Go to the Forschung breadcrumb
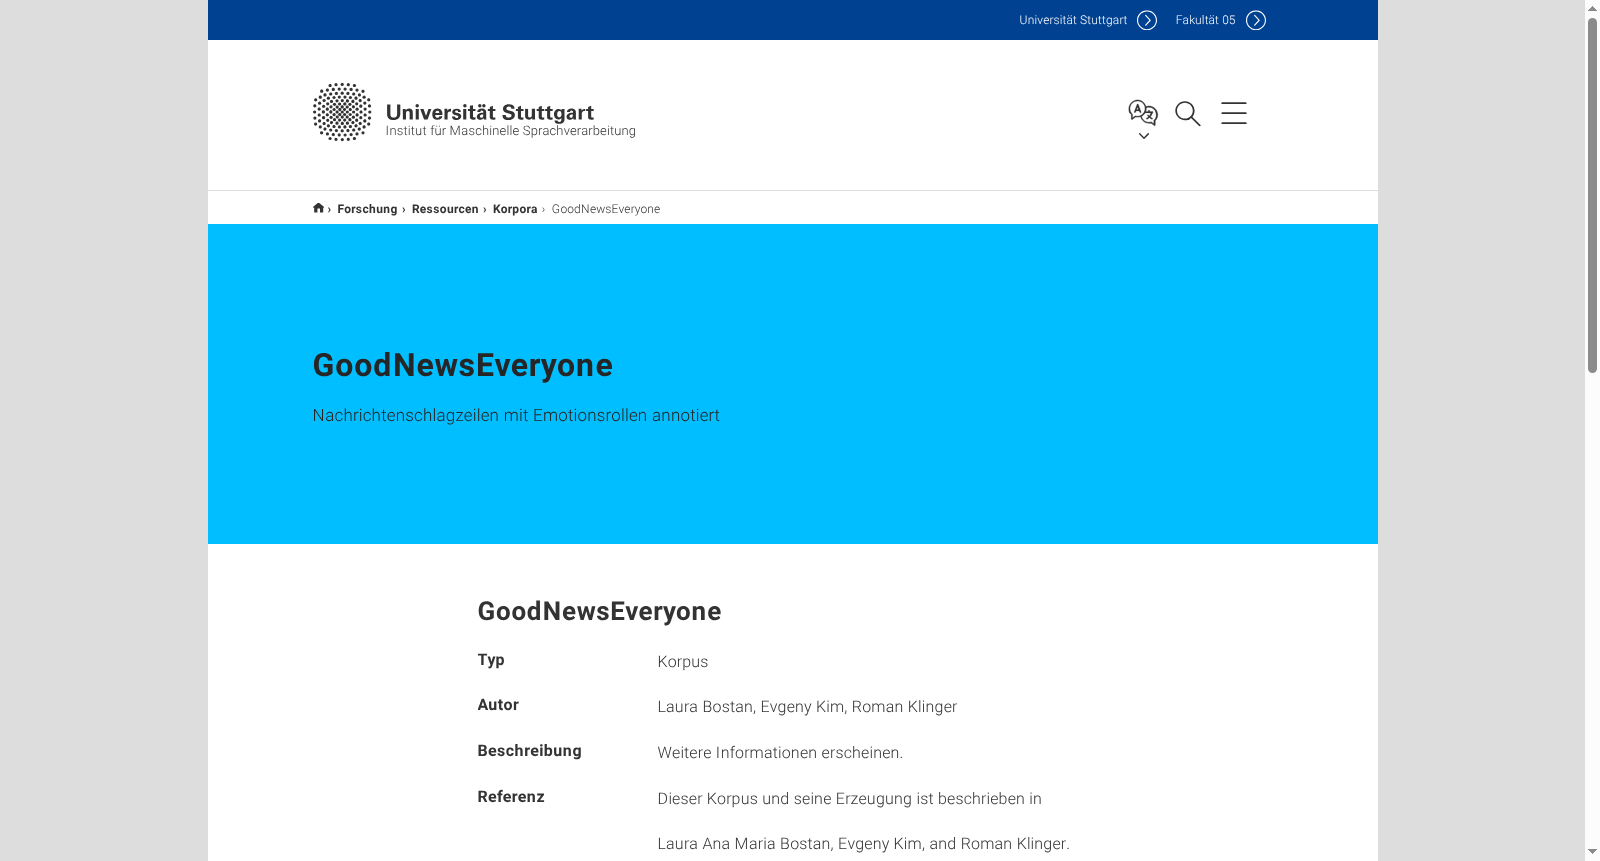 tap(367, 209)
